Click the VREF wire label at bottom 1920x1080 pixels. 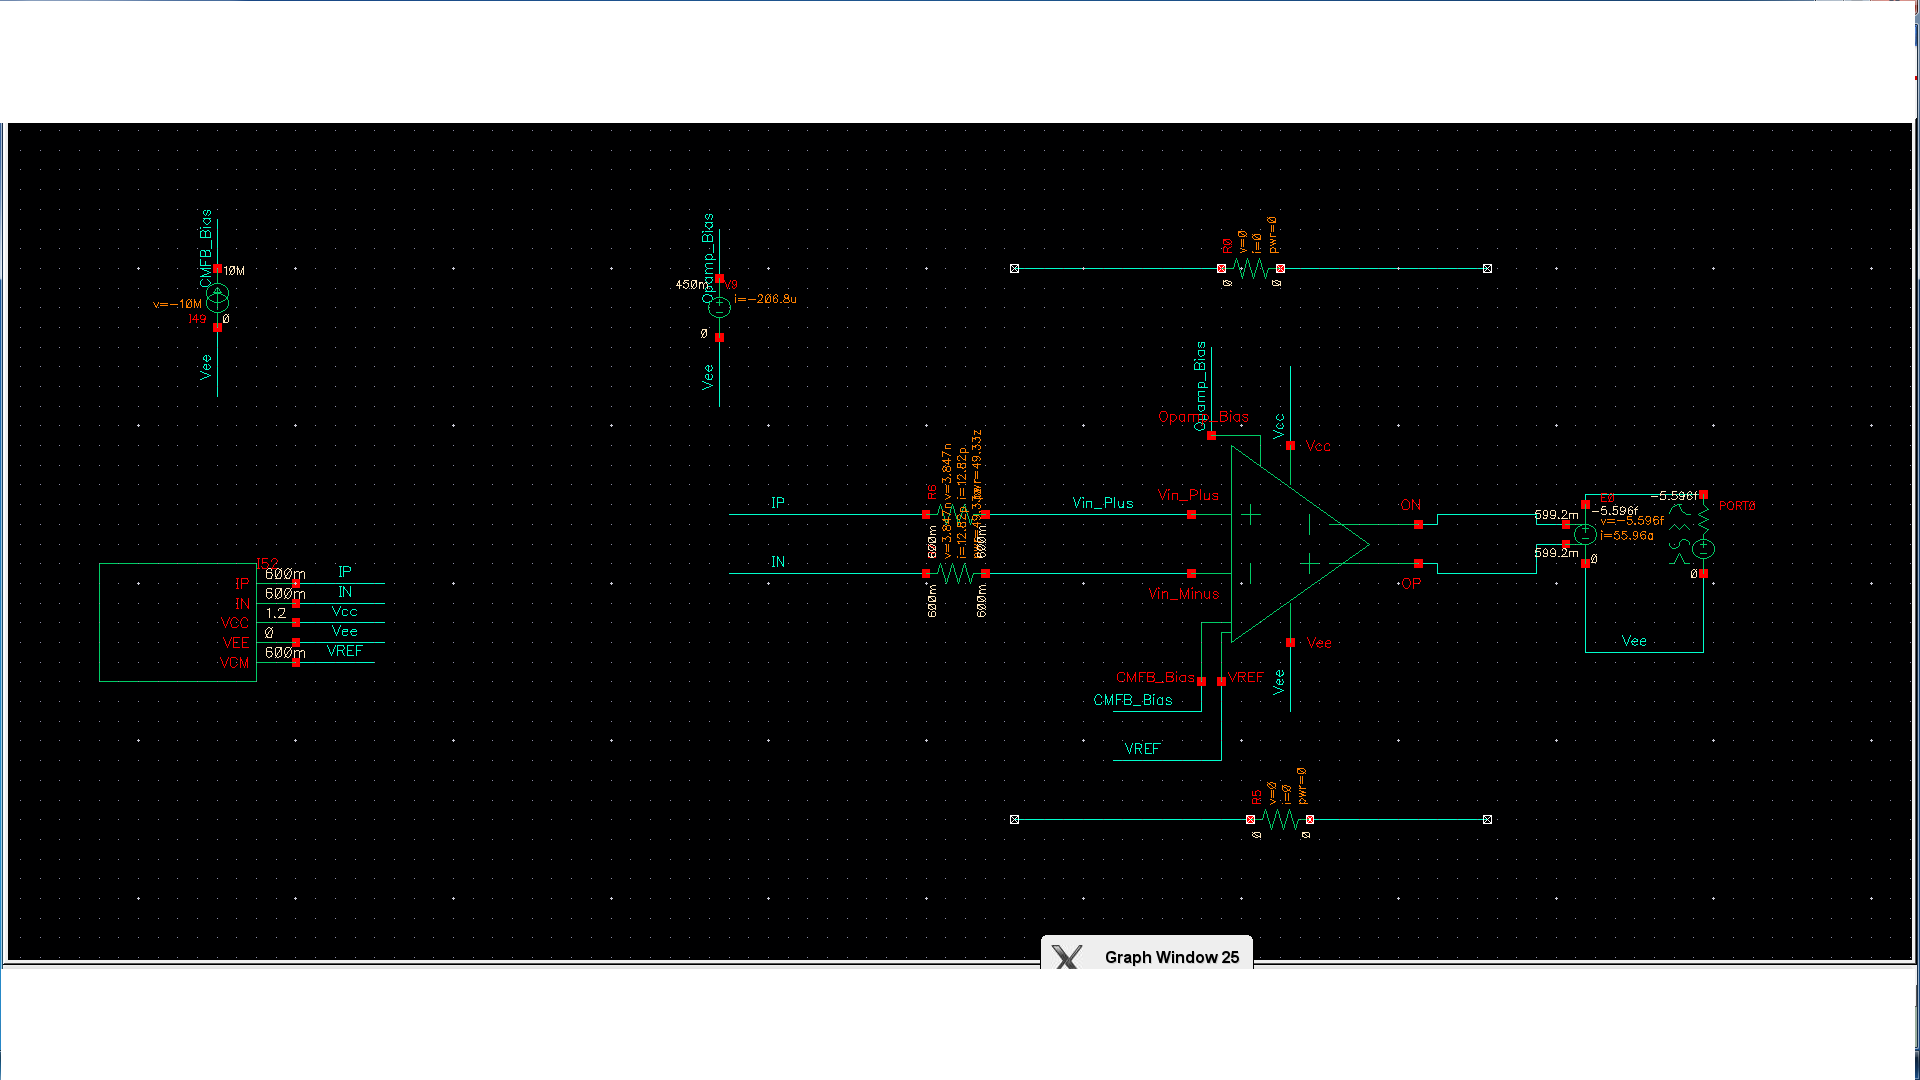tap(1142, 749)
